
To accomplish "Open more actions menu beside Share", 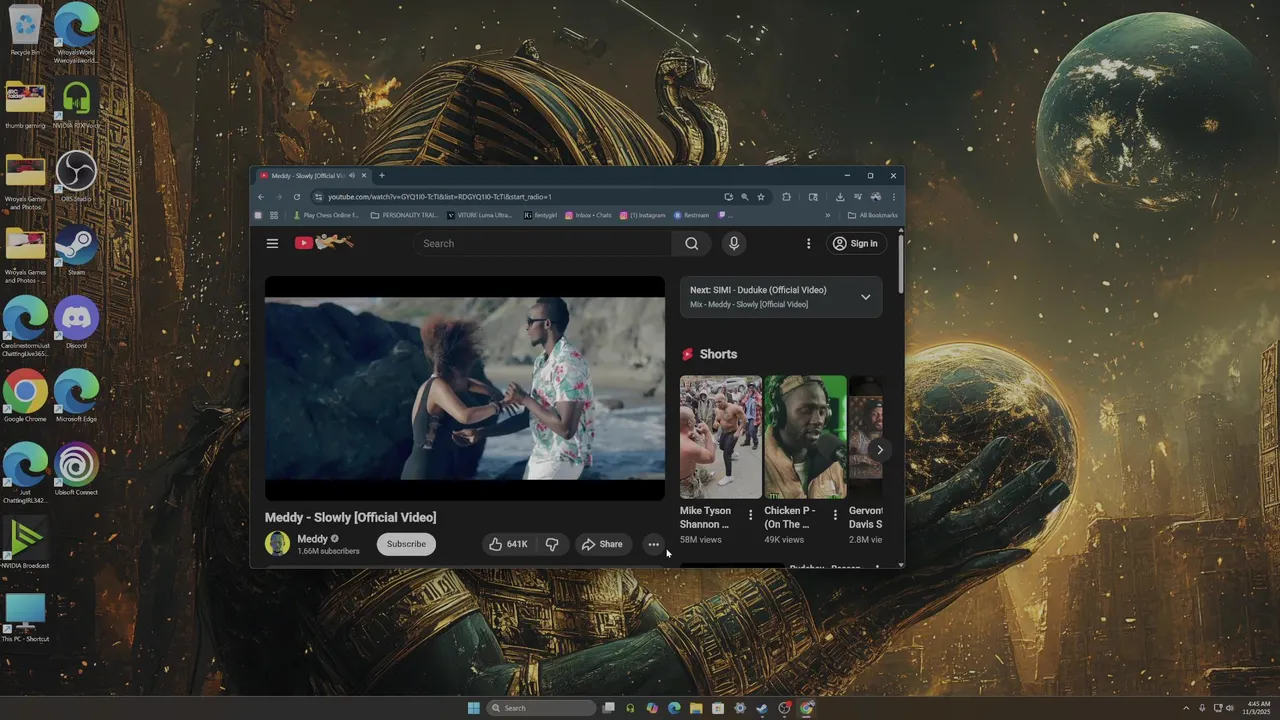I will point(653,544).
